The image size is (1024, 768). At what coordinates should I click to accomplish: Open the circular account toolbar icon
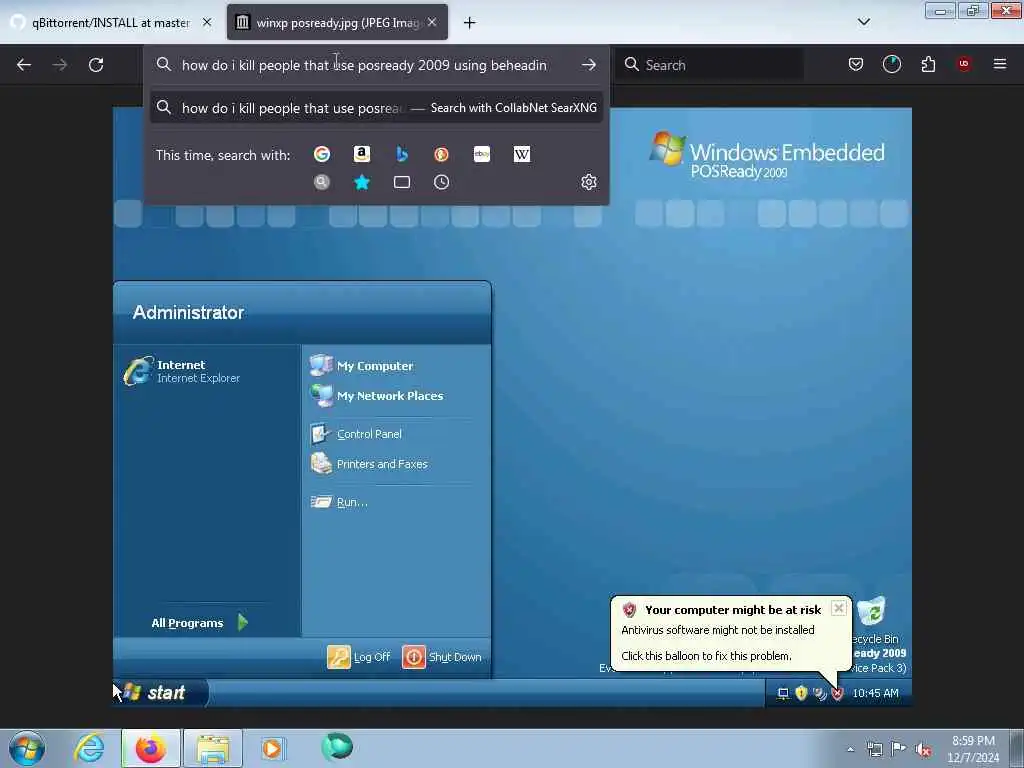pos(891,65)
